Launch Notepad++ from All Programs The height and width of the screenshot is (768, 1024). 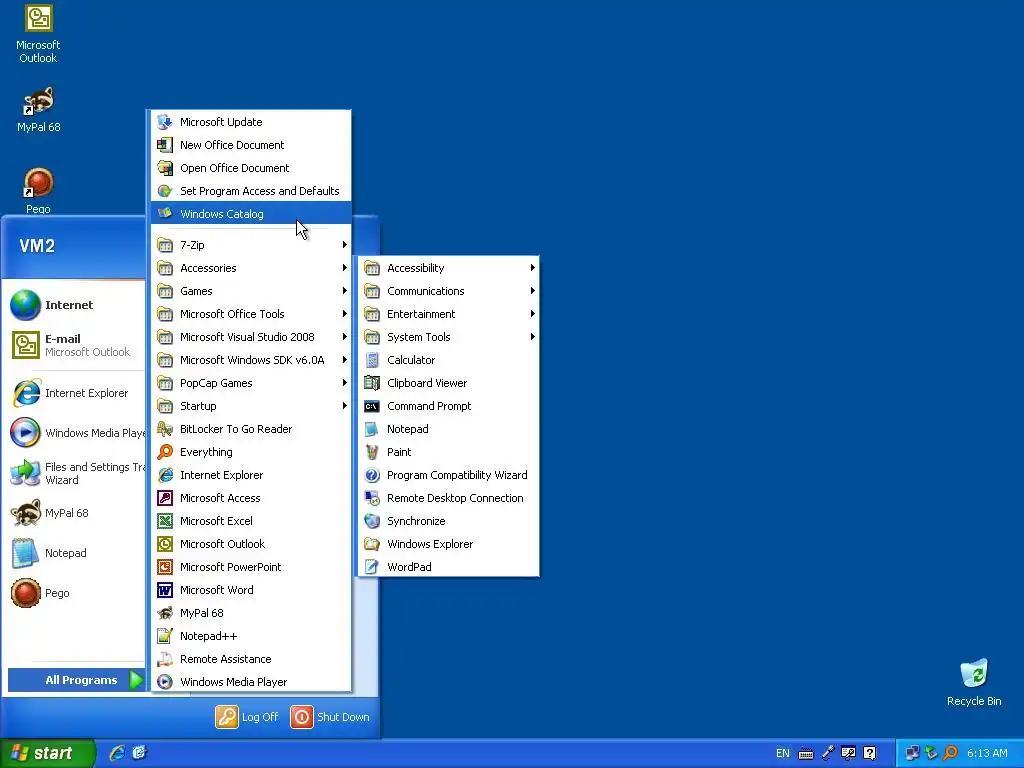point(251,635)
